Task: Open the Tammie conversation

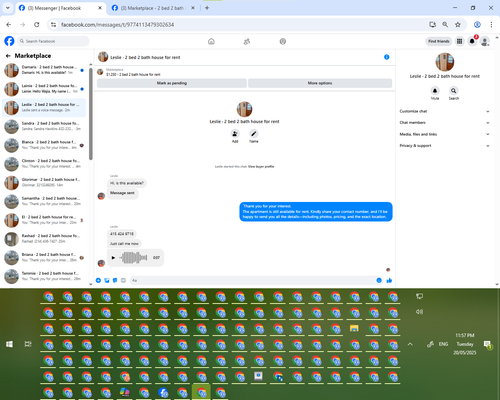Action: [x=44, y=276]
